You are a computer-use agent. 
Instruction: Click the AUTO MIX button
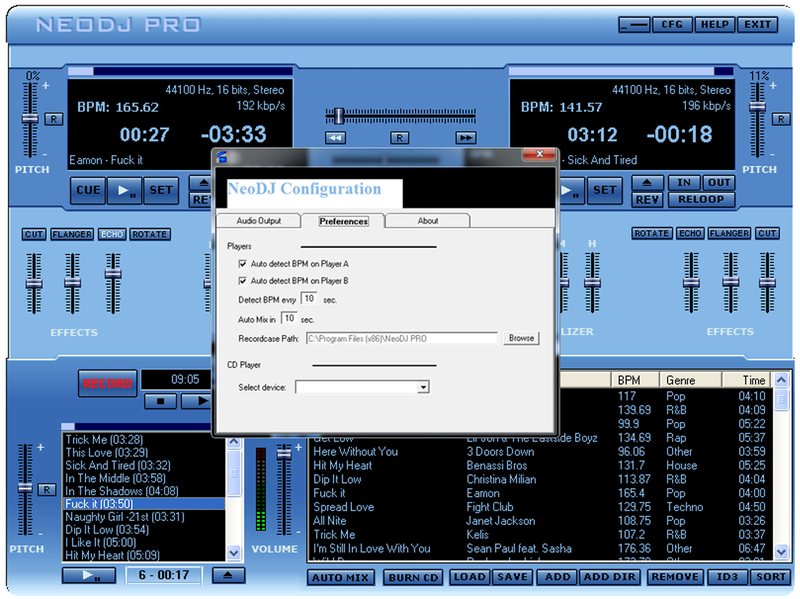[340, 578]
